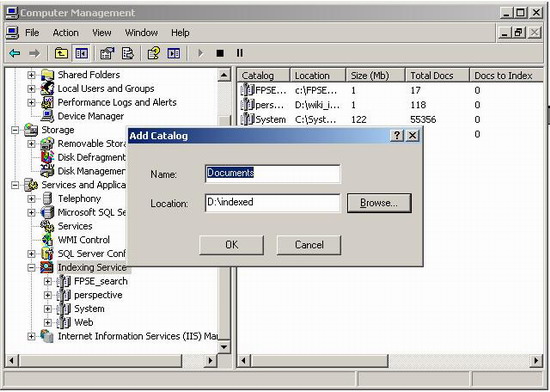This screenshot has width=550, height=392.
Task: Click the tree pane scroll down arrow
Action: coord(224,347)
